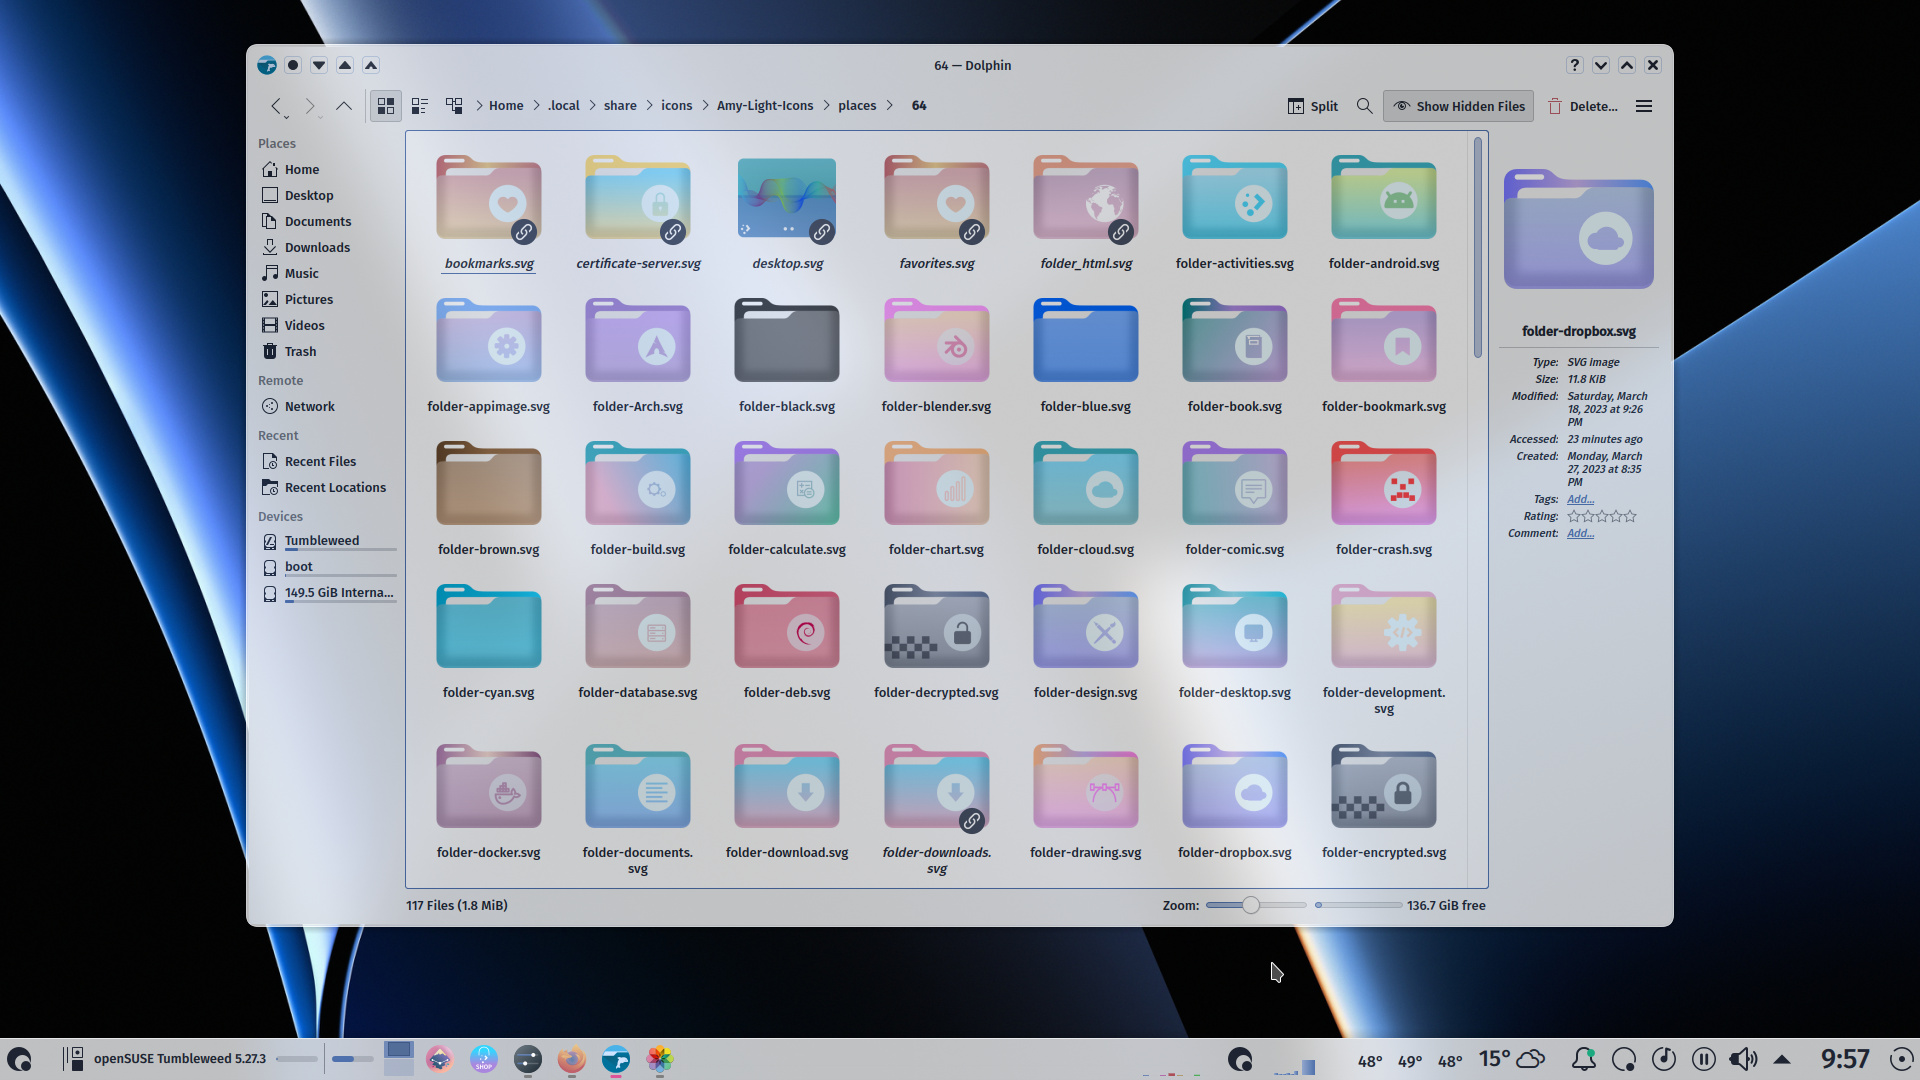The height and width of the screenshot is (1080, 1920).
Task: Click the titlebar help question mark
Action: click(x=1575, y=65)
